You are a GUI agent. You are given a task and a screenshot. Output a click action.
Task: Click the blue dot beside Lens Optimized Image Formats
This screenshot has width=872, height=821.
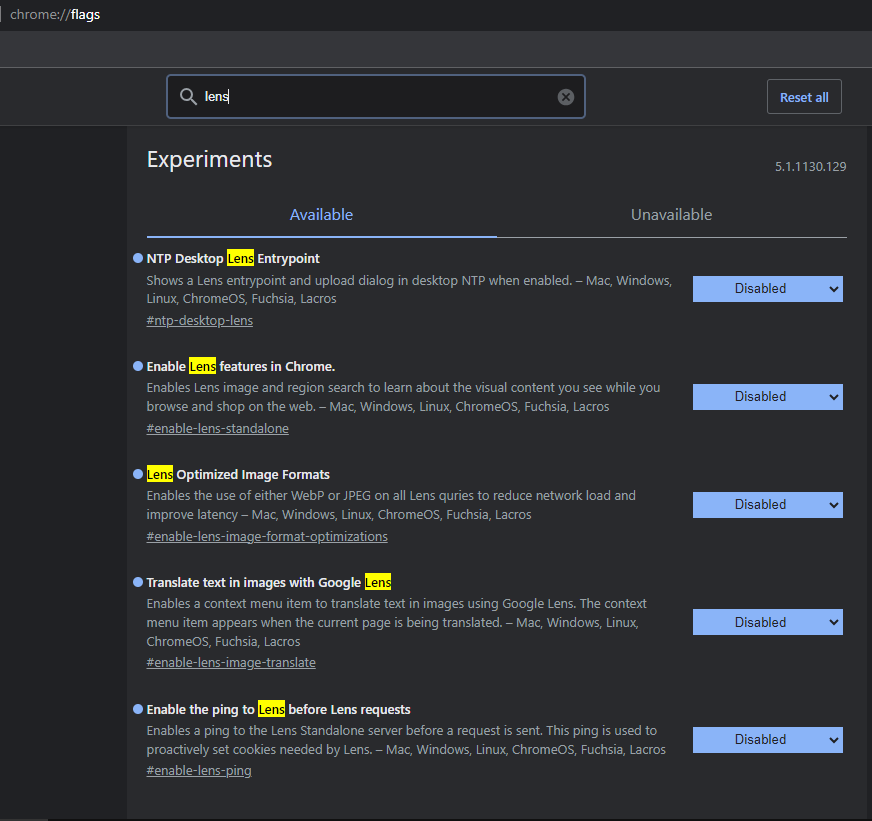[x=138, y=474]
